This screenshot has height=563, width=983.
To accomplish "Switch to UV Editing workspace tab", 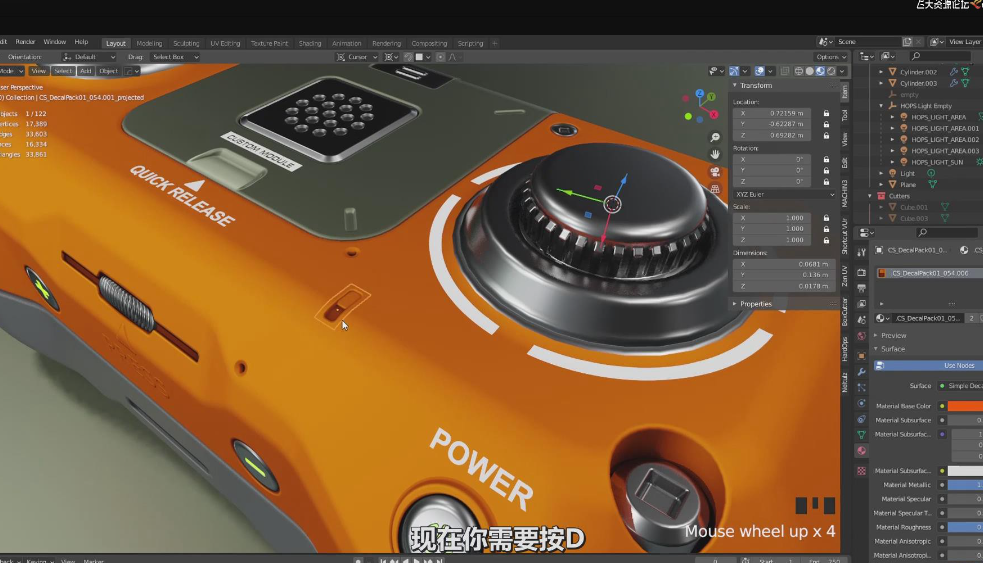I will click(225, 43).
